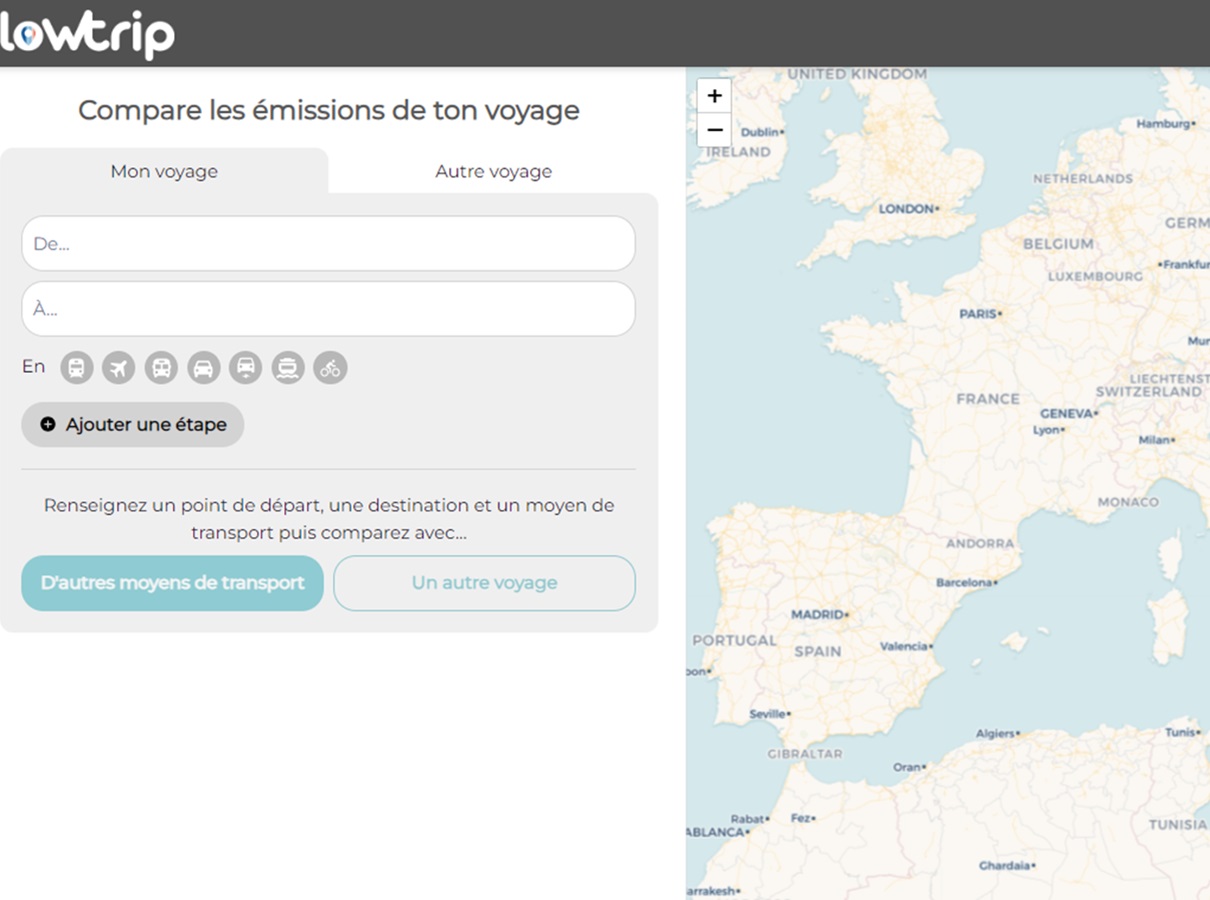
Task: Zoom in on the map
Action: pos(714,96)
